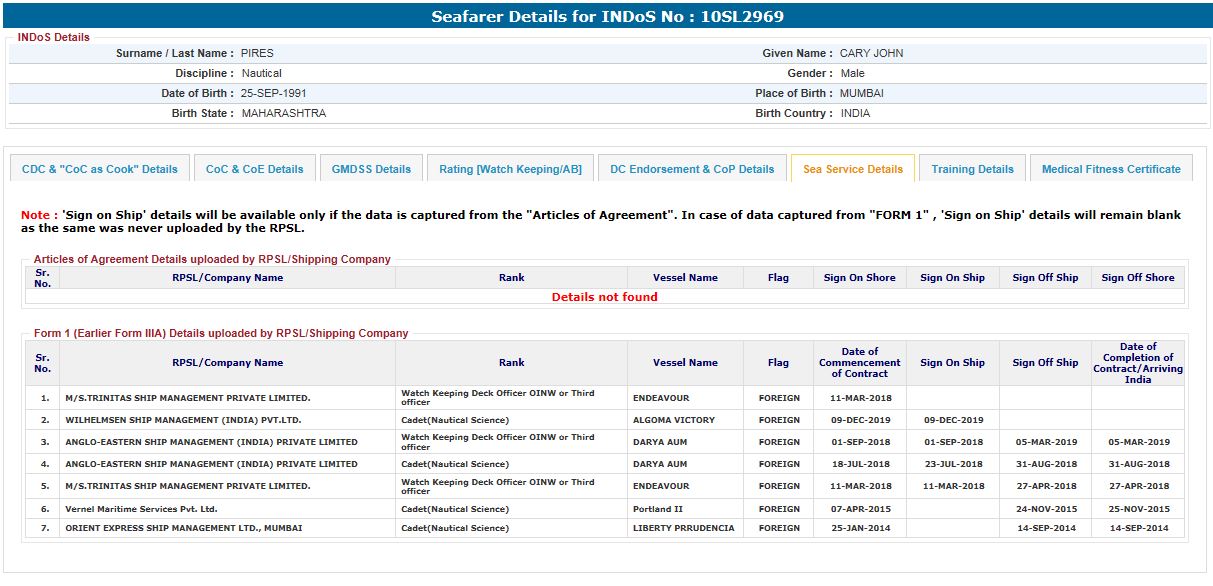Screen dimensions: 1213x586
Task: Click the ORIENT EXPRESS SHIP MANAGEMENT company cell
Action: pos(183,528)
